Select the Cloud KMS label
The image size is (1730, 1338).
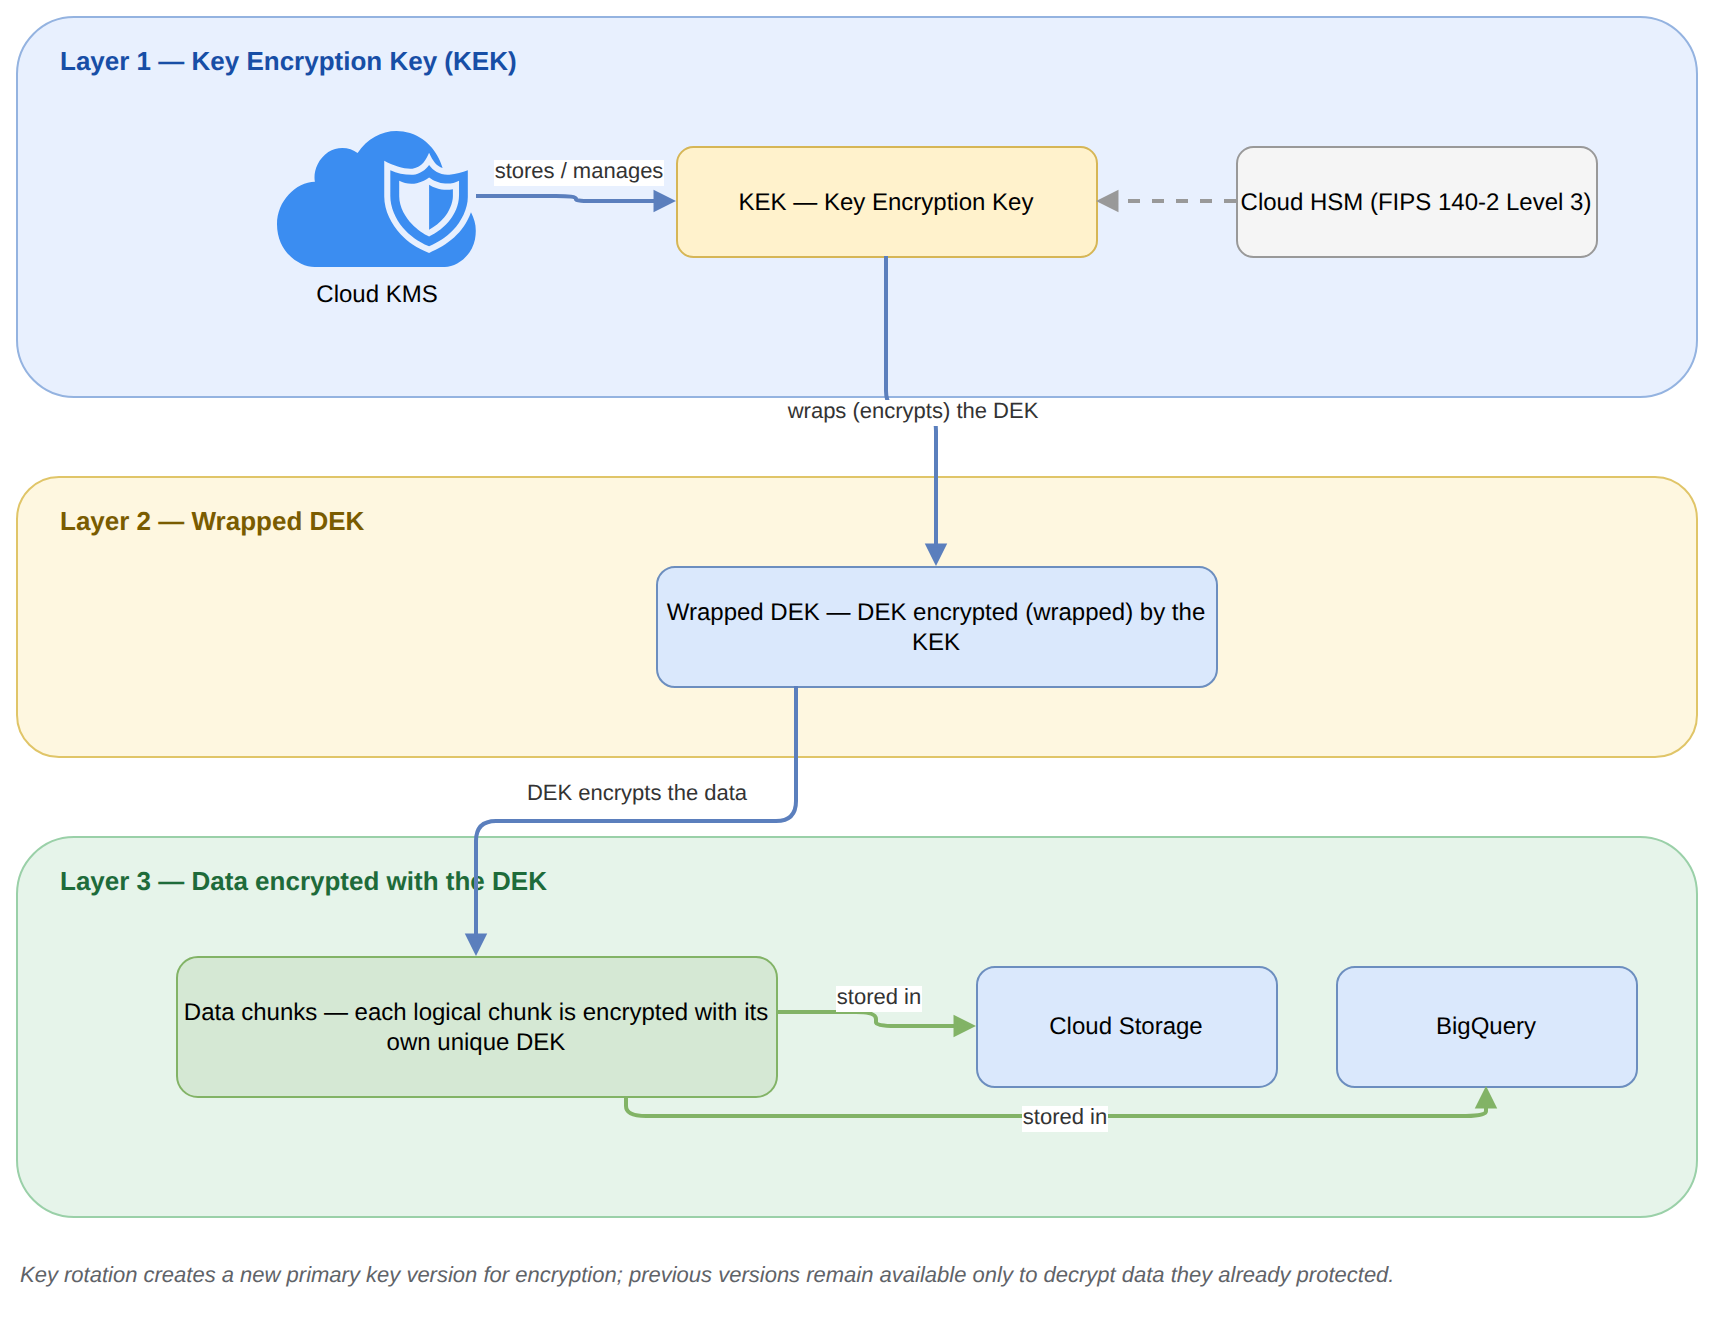(377, 294)
